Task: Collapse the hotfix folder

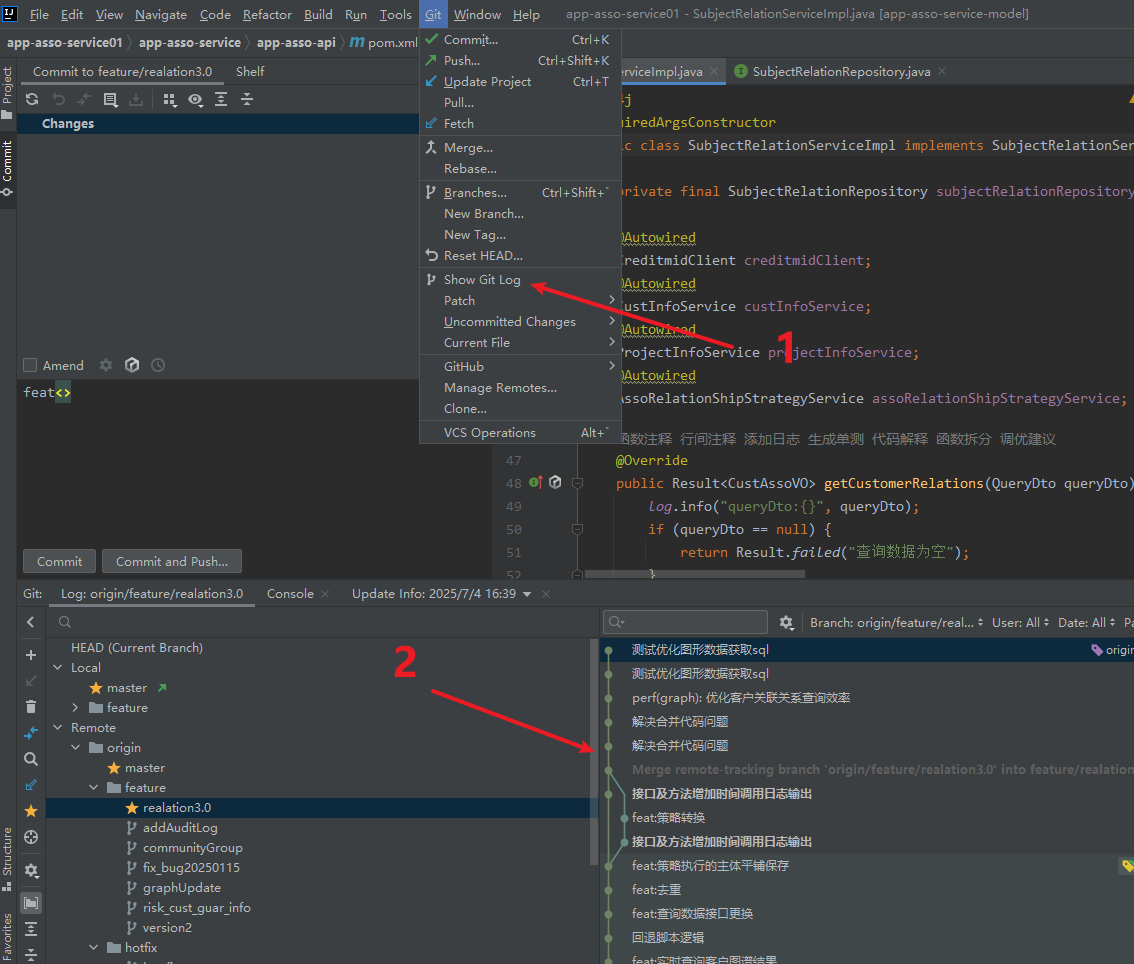Action: [93, 947]
